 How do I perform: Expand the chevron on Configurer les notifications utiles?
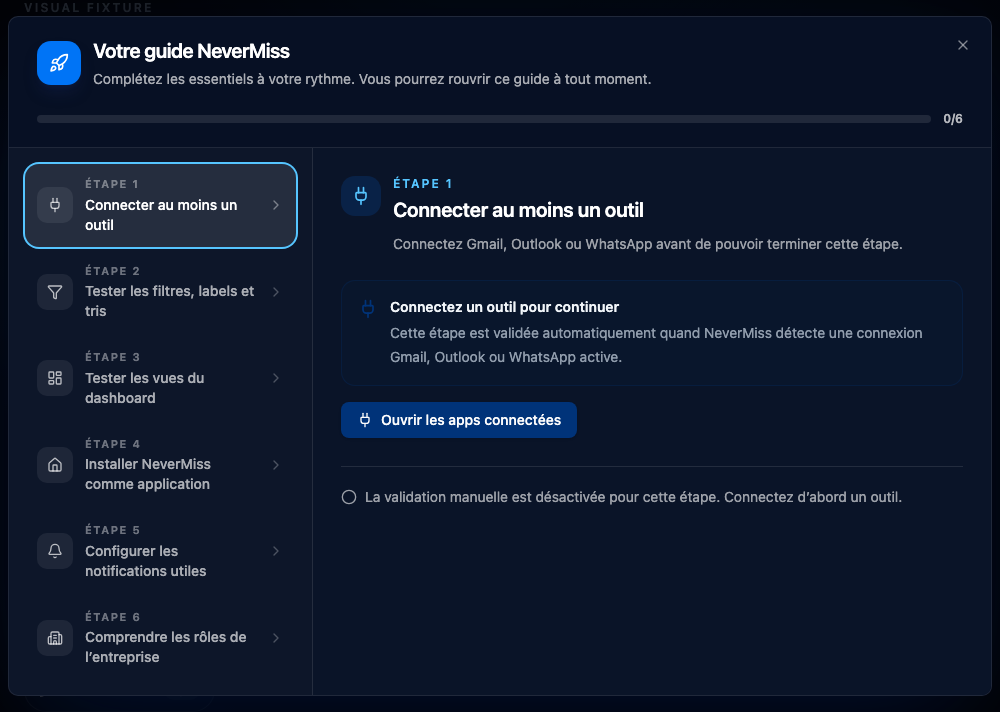tap(276, 551)
